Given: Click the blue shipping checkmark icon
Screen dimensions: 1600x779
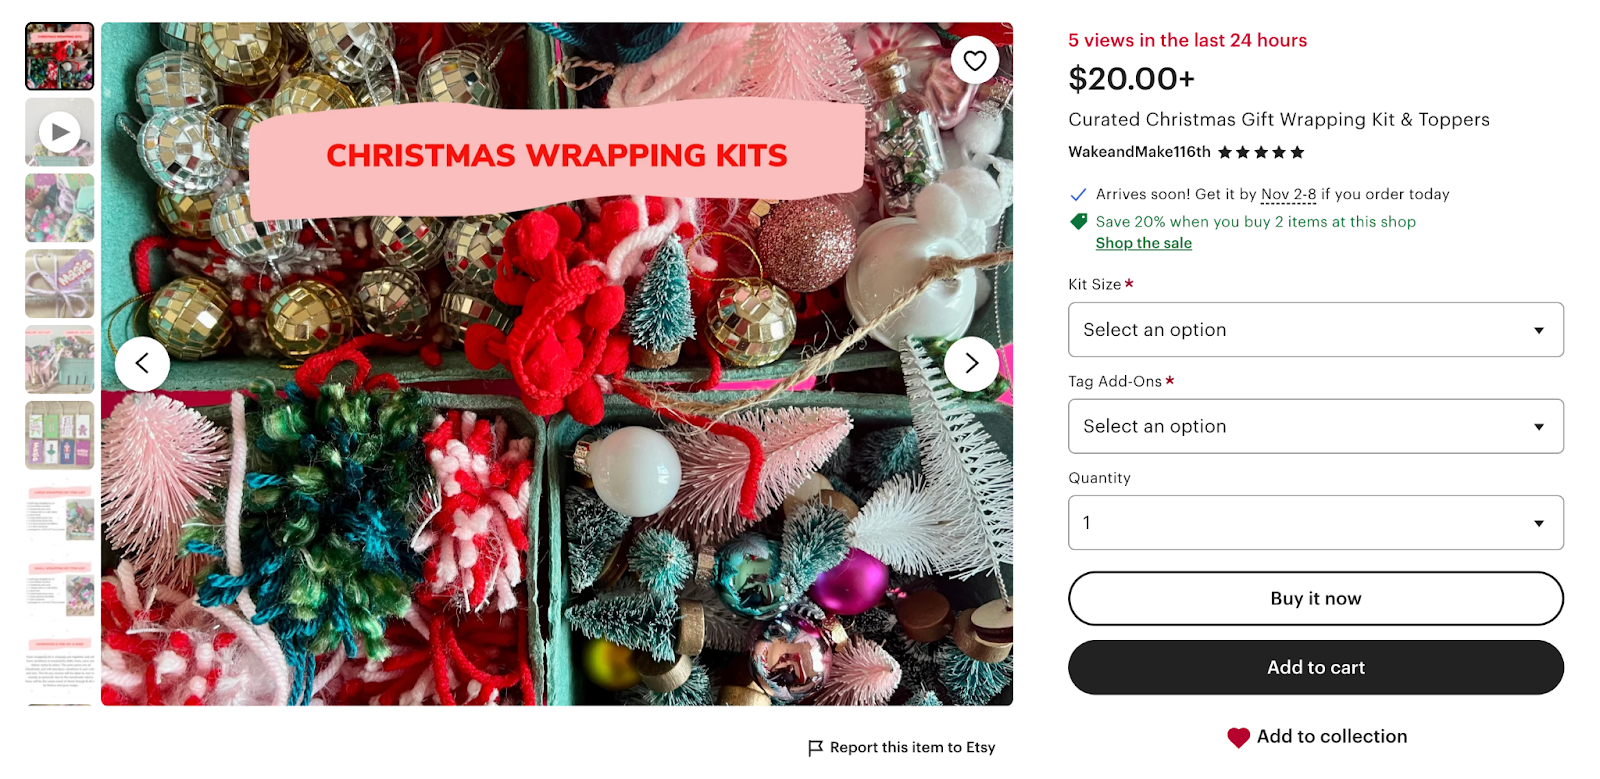Looking at the screenshot, I should tap(1077, 193).
